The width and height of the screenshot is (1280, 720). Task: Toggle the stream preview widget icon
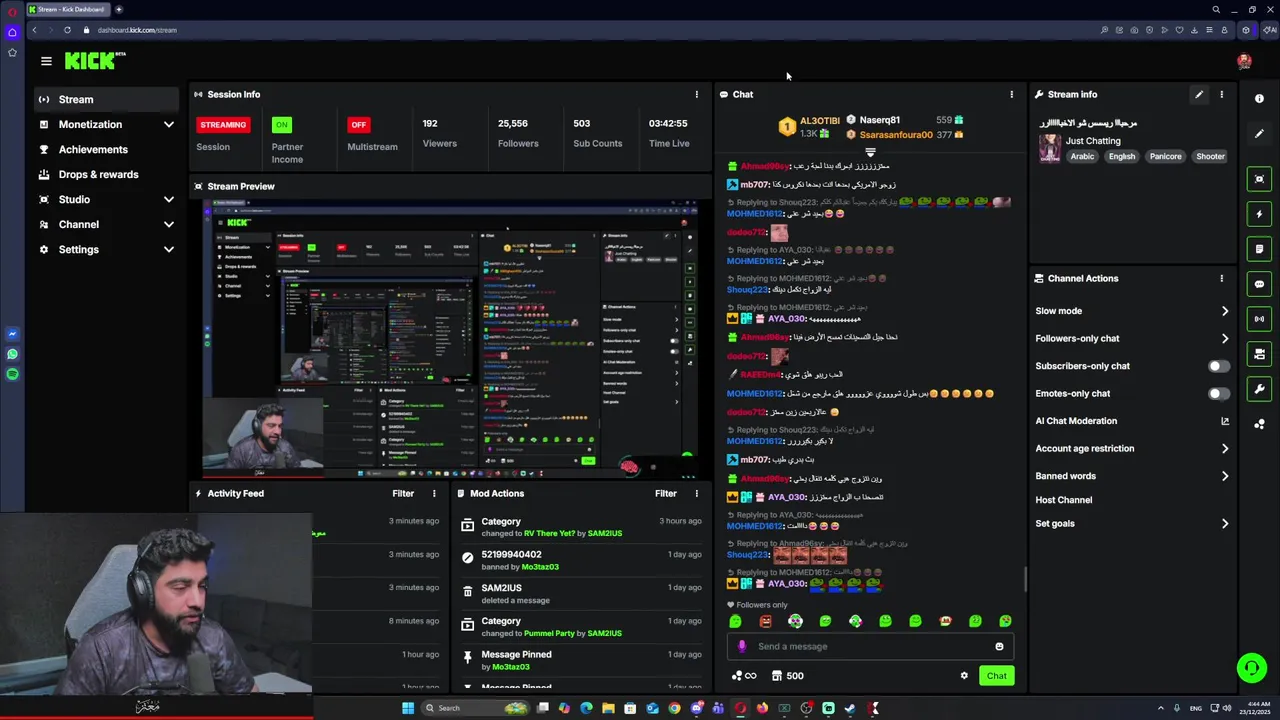click(x=1259, y=179)
